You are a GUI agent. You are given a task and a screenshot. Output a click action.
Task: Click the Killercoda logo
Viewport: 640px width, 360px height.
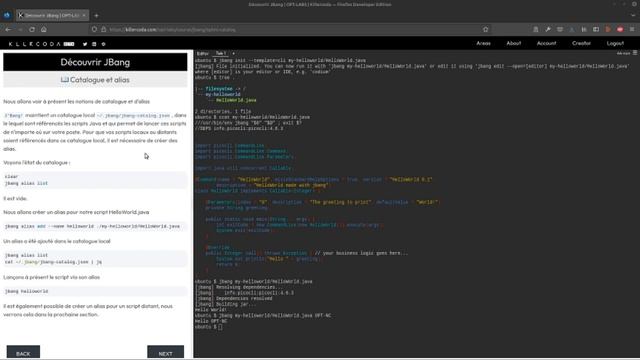click(x=41, y=44)
